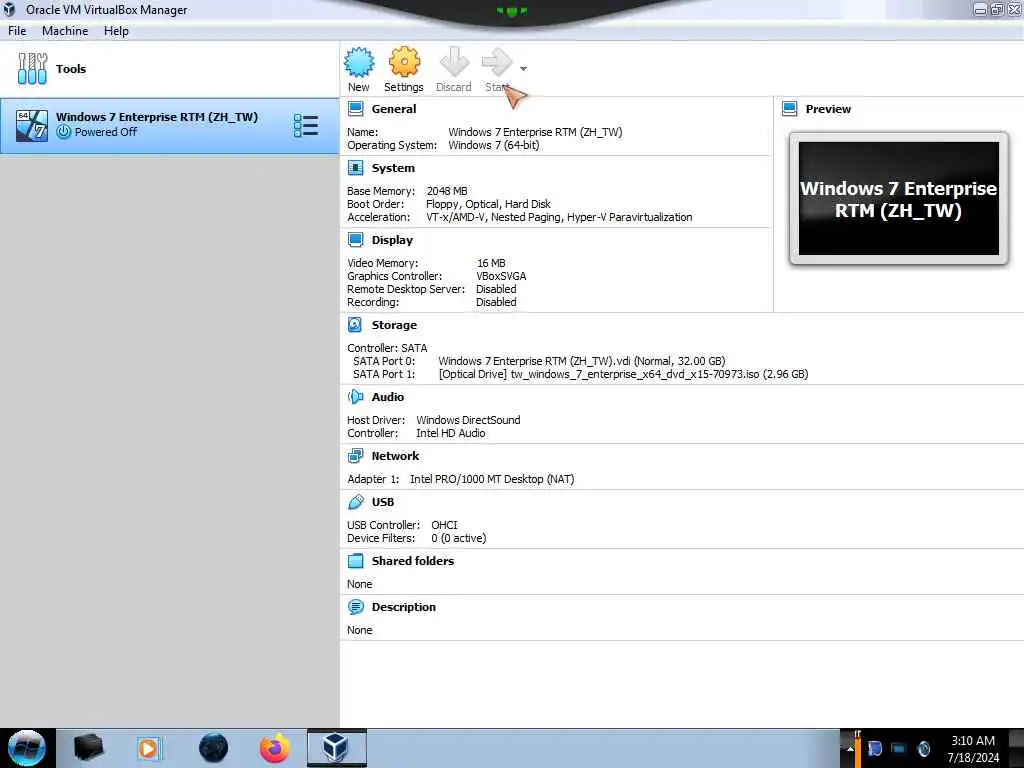This screenshot has width=1024, height=768.
Task: Open the System settings heading link
Action: click(x=393, y=168)
